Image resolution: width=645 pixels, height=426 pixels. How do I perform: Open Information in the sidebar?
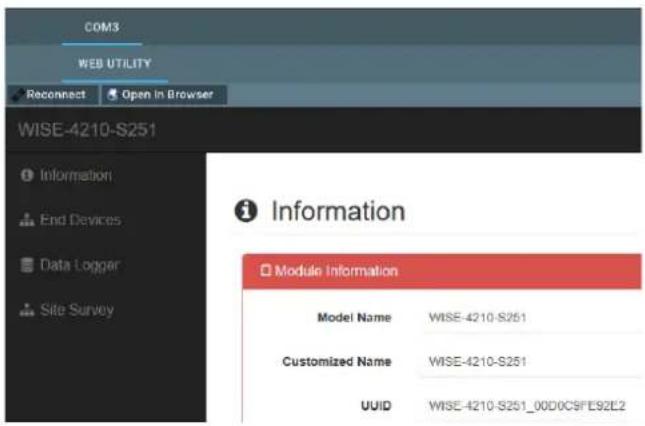click(x=66, y=176)
